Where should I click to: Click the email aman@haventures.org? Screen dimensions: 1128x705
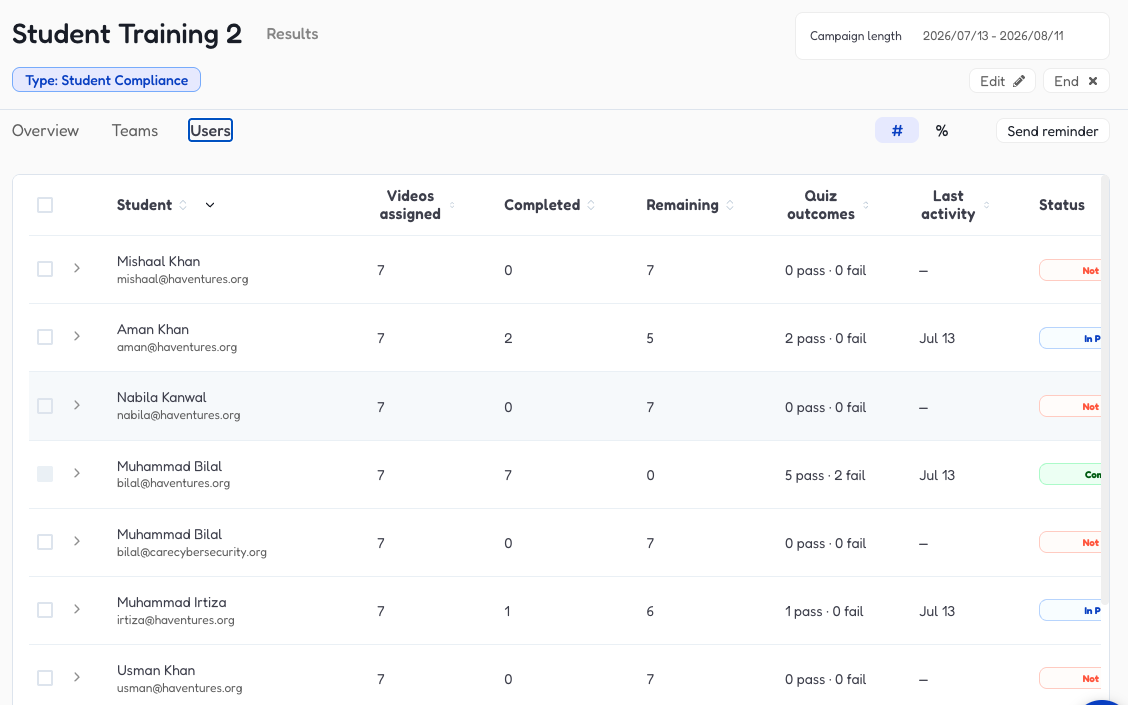[177, 347]
